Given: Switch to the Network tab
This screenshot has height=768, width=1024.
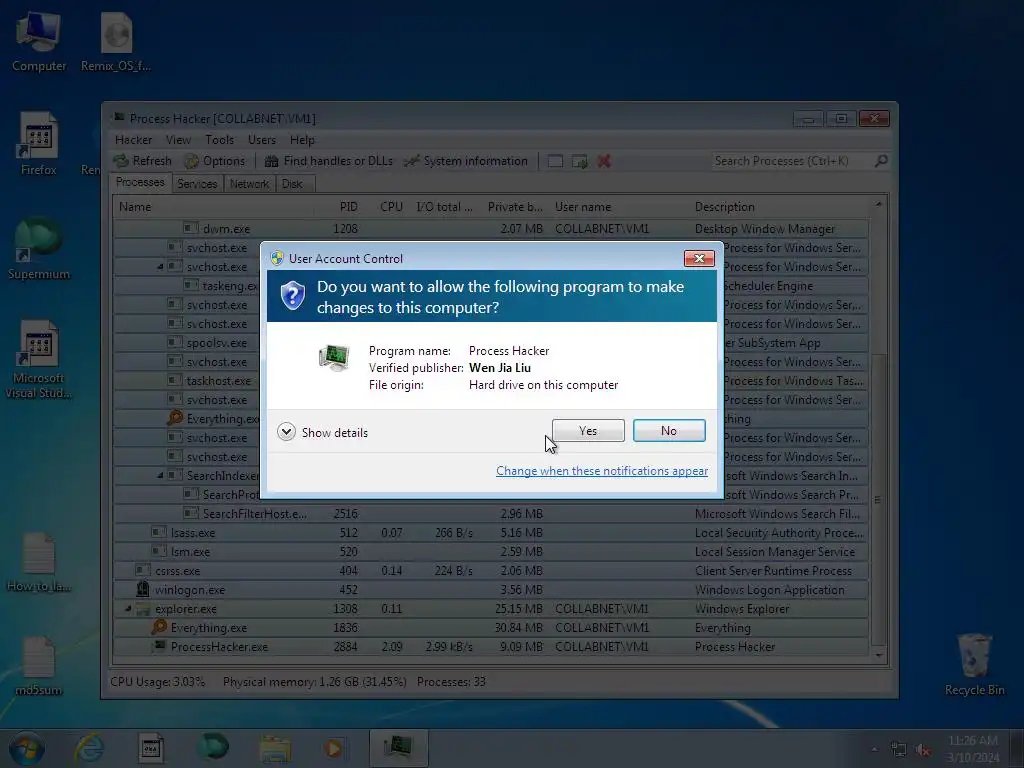Looking at the screenshot, I should pos(249,184).
